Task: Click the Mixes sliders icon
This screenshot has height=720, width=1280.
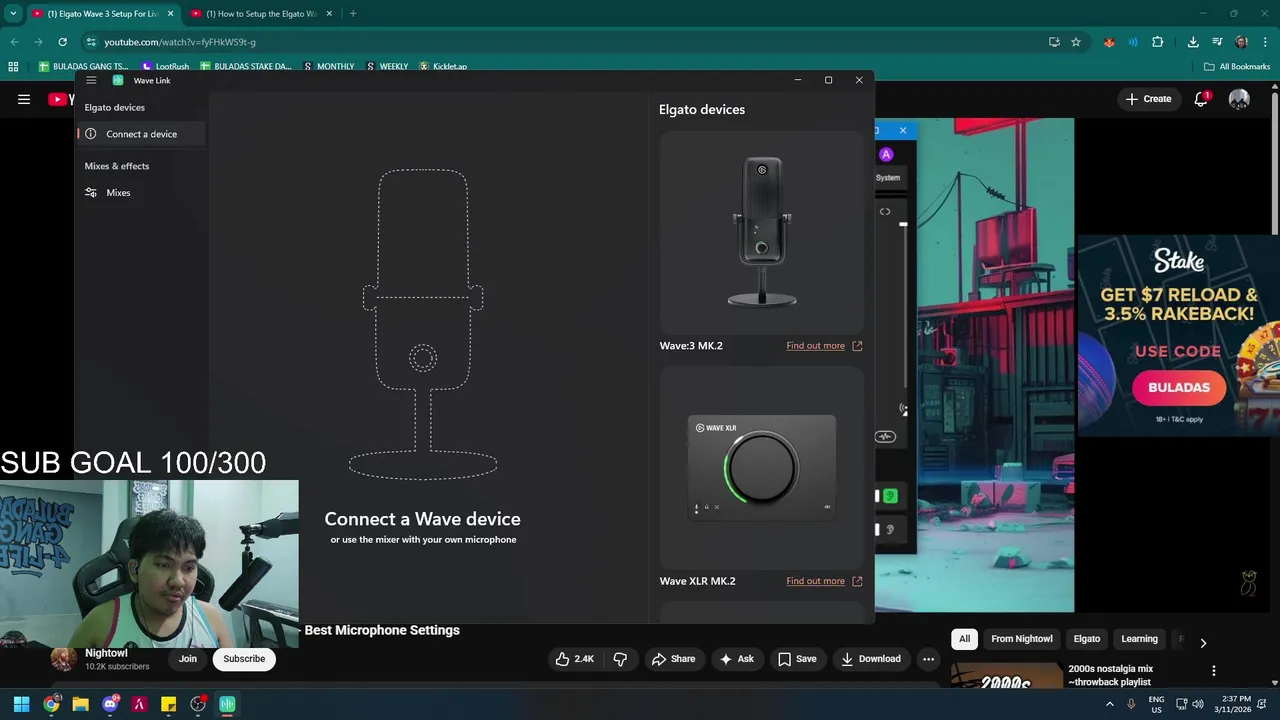Action: (91, 192)
